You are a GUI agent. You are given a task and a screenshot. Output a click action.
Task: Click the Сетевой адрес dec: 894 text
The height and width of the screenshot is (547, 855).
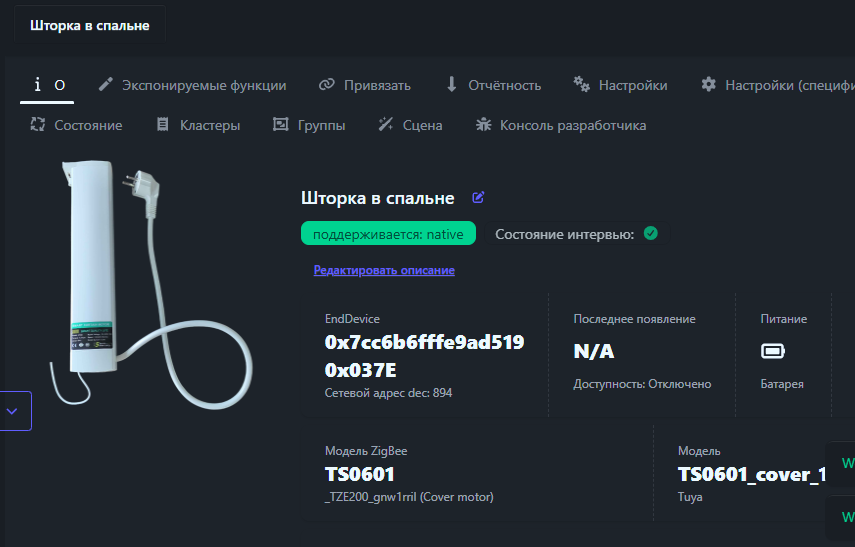tap(388, 393)
